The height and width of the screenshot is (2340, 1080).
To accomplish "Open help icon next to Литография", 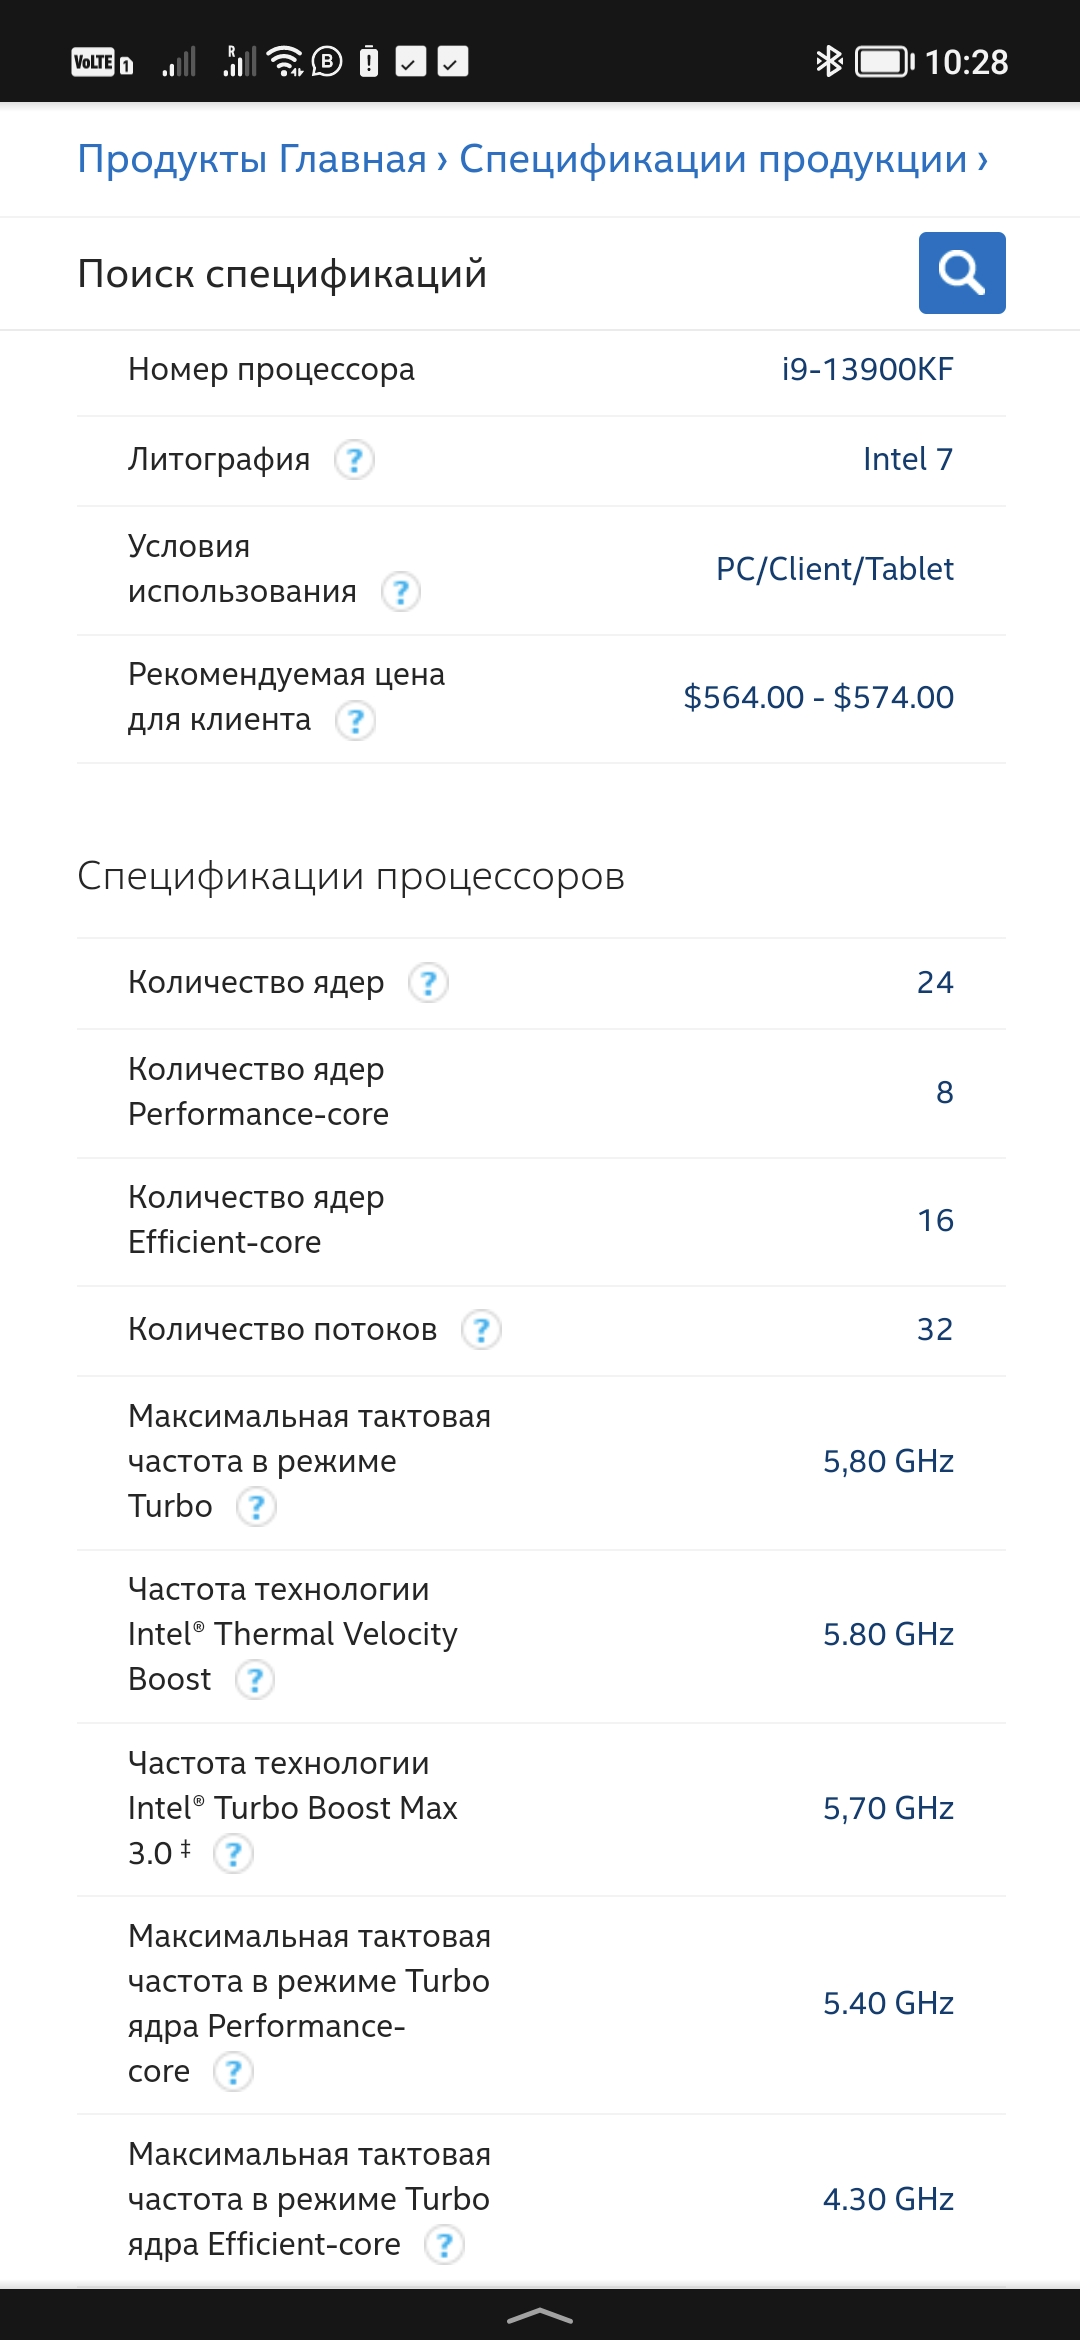I will coord(354,460).
